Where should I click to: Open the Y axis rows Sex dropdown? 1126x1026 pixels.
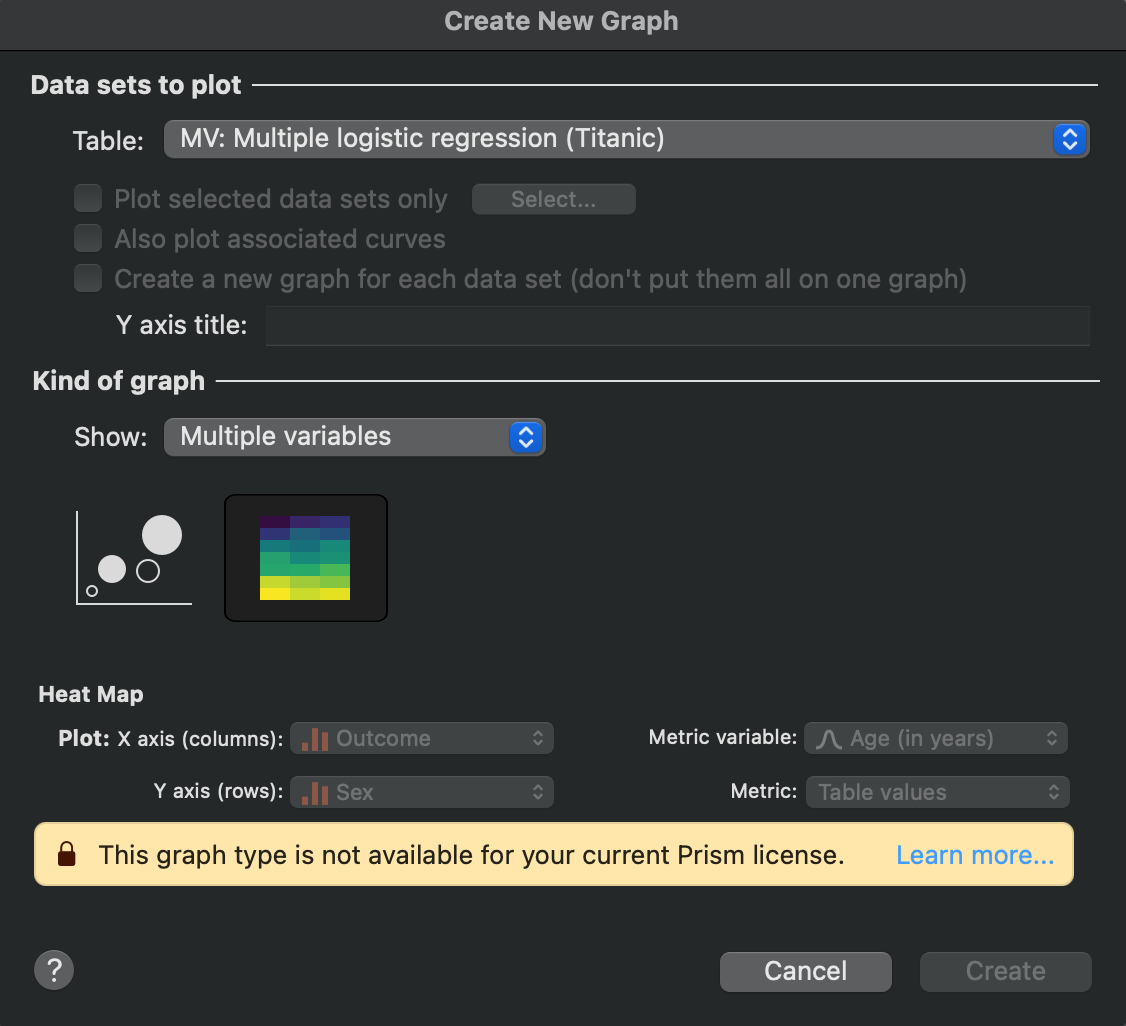click(x=422, y=793)
